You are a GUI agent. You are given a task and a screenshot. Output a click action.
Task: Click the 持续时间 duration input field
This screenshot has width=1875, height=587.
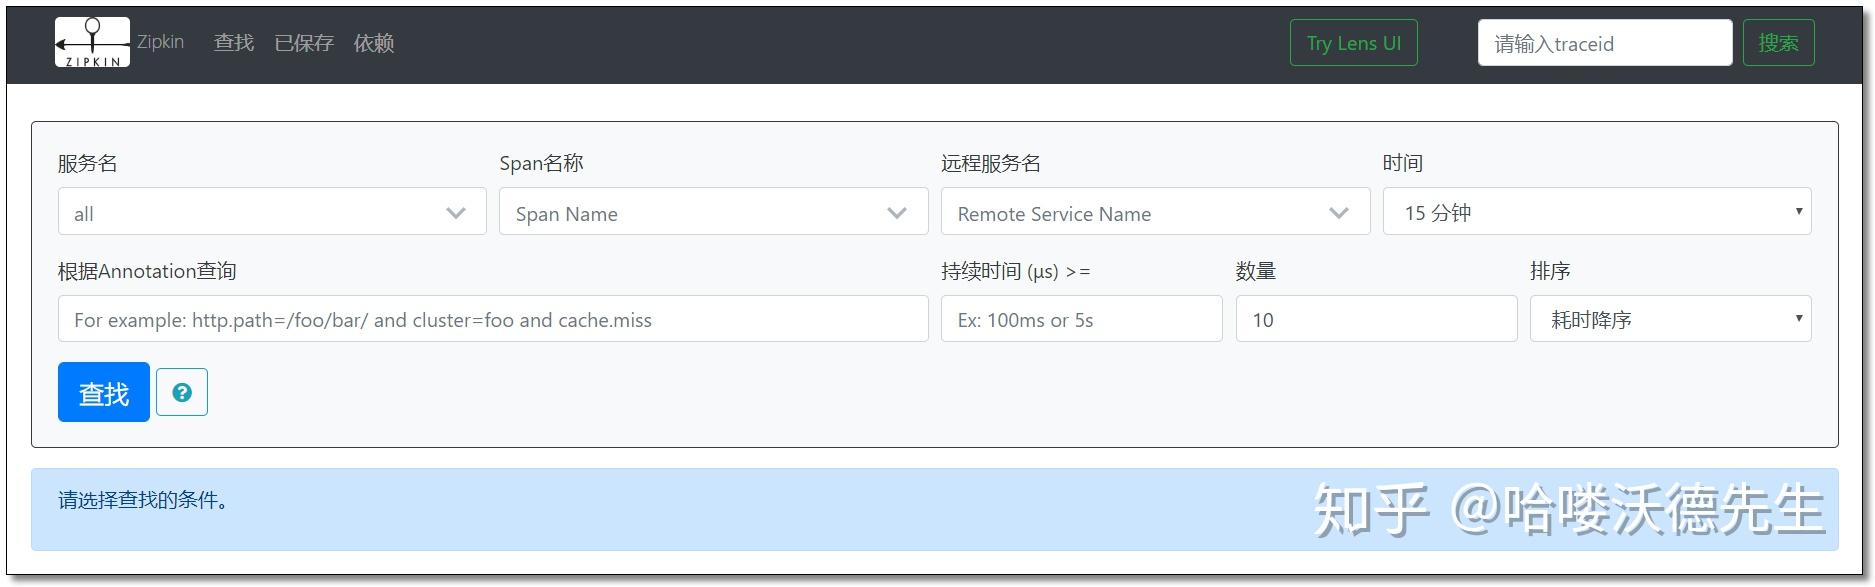coord(1081,319)
